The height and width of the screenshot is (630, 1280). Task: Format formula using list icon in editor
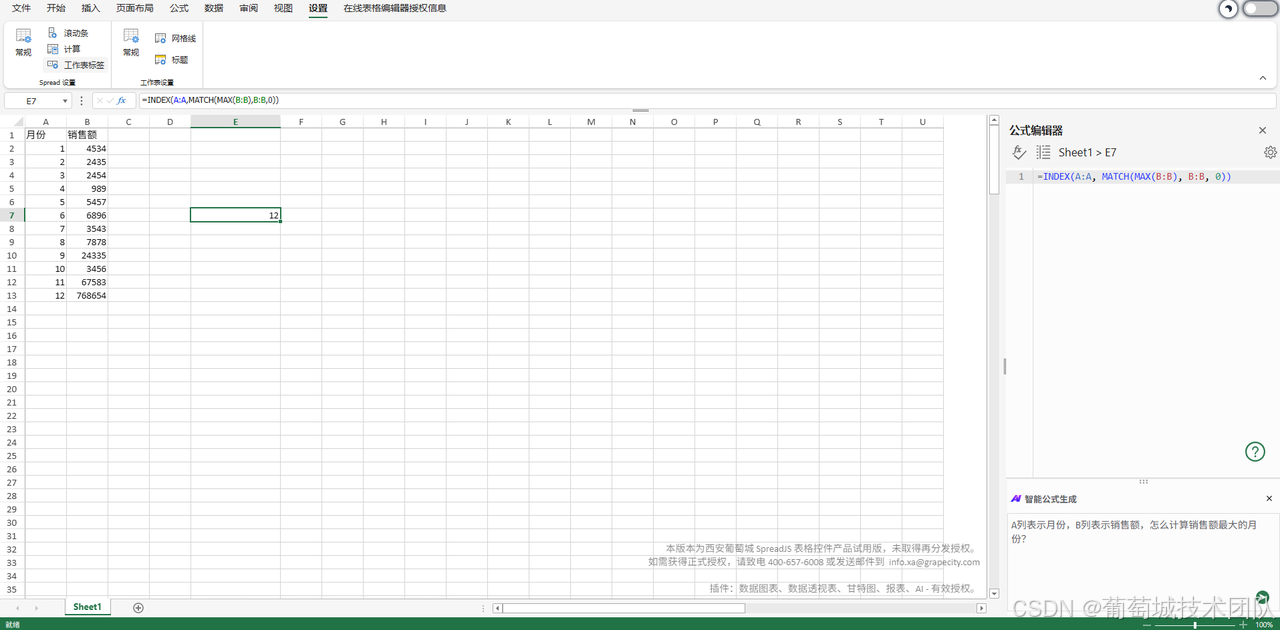1043,153
